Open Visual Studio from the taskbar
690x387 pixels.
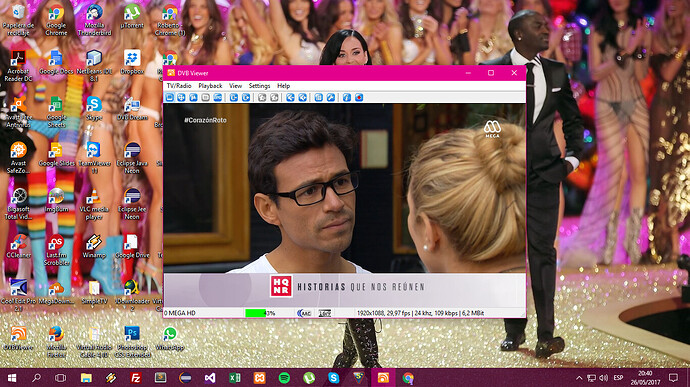210,378
